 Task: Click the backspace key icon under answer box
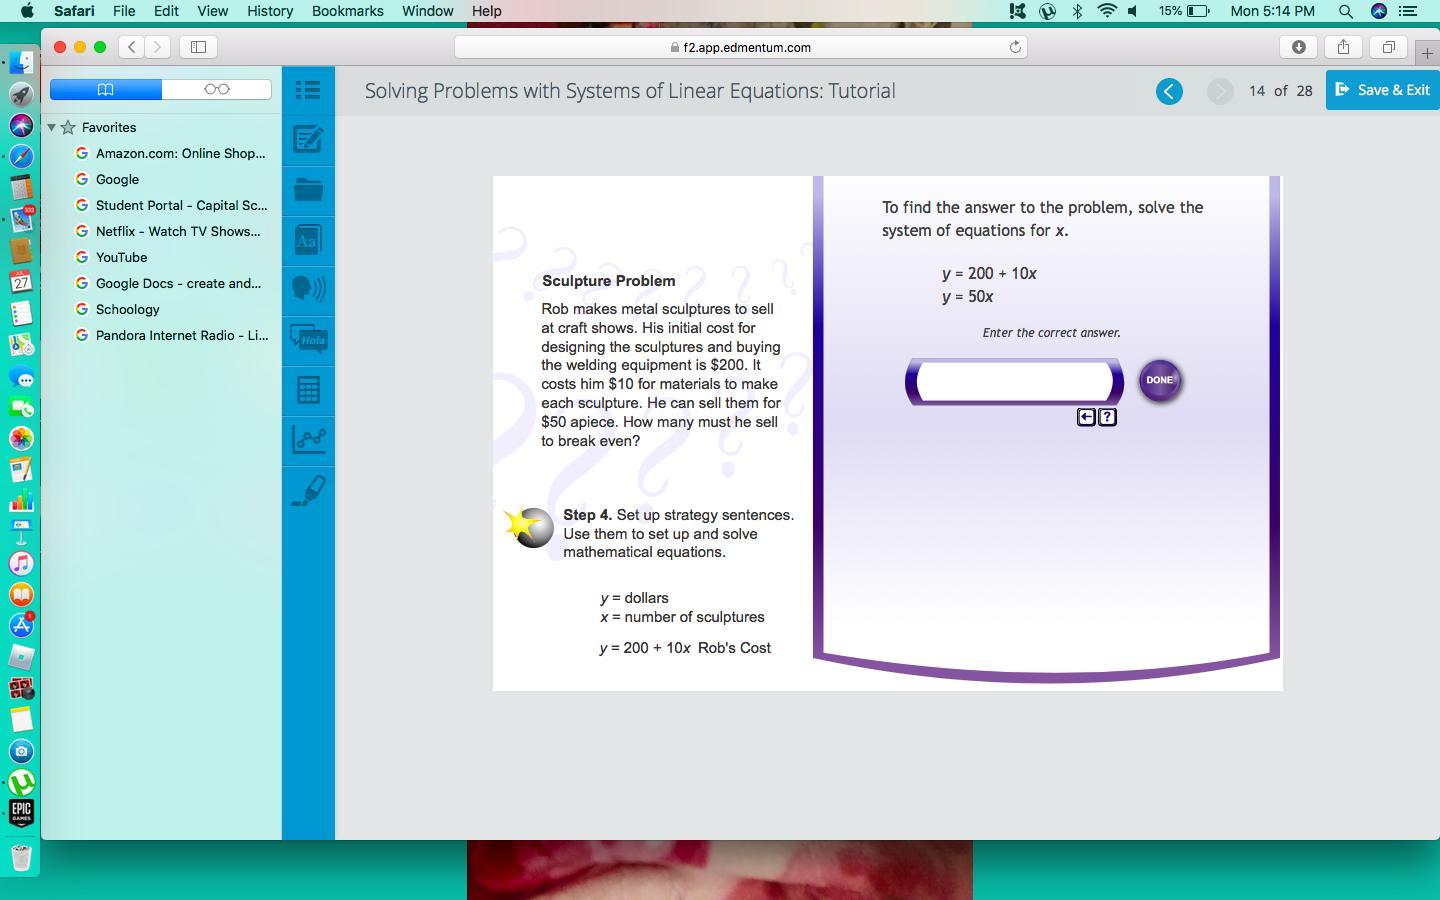pyautogui.click(x=1086, y=417)
